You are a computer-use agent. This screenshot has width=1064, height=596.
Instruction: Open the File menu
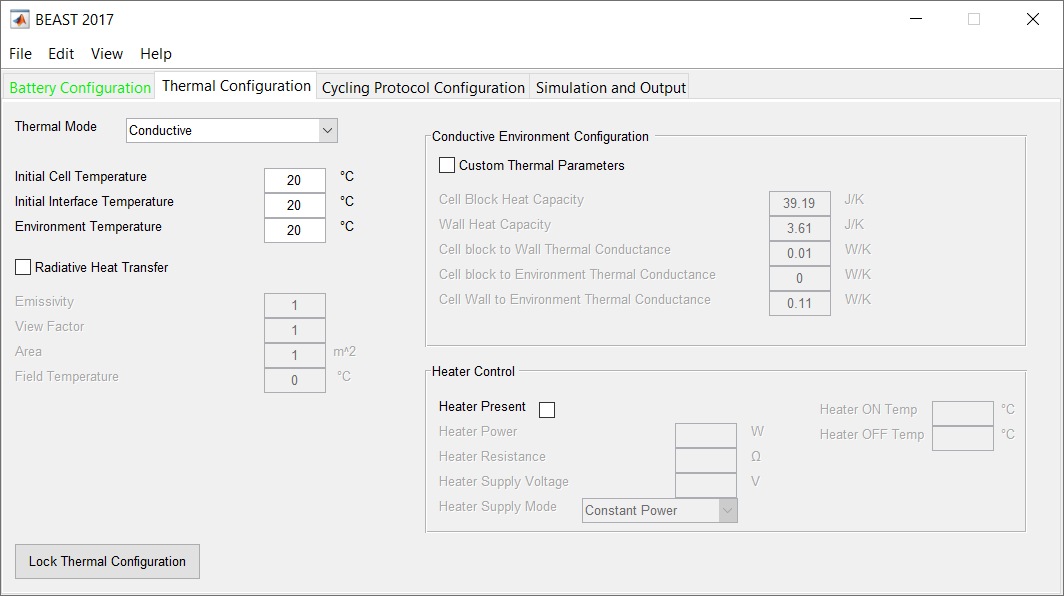(x=20, y=53)
